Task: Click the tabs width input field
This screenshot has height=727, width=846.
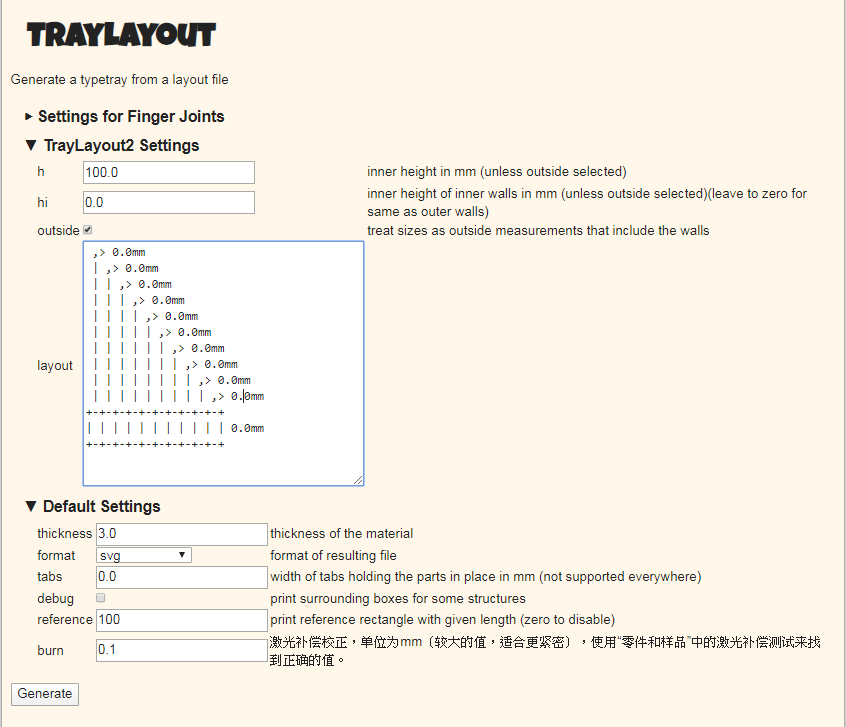Action: coord(181,577)
